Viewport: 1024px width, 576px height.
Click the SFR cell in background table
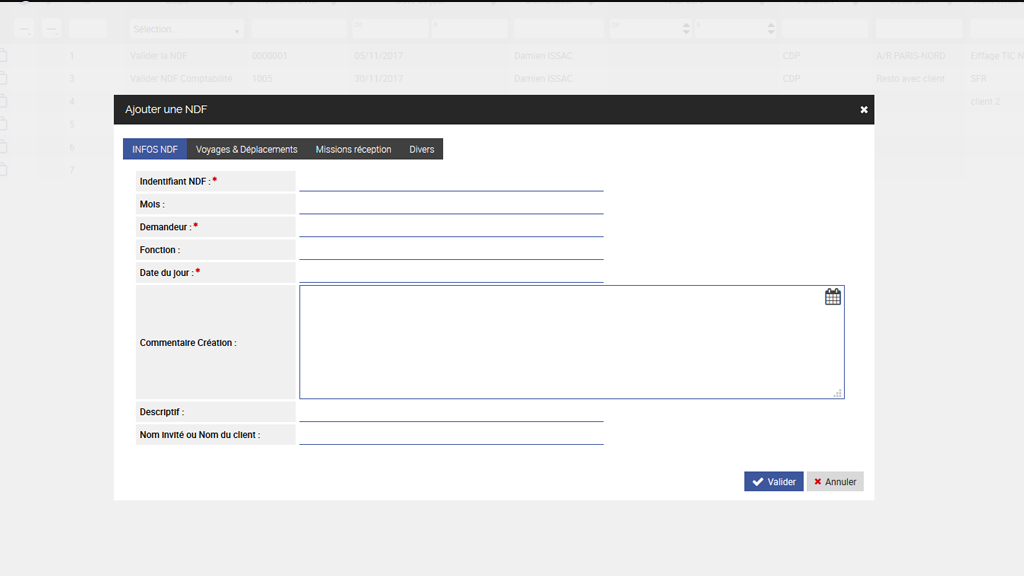tap(978, 79)
